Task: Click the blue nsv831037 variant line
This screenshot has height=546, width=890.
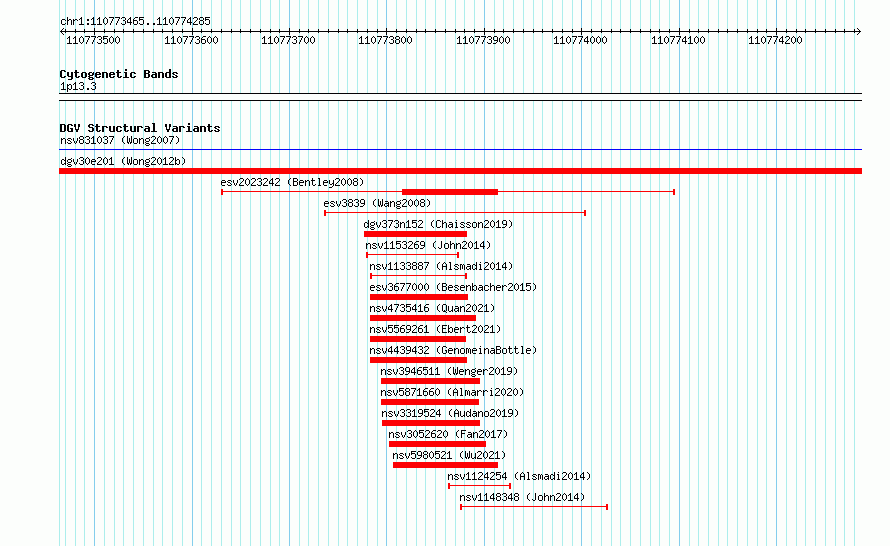Action: (x=460, y=150)
